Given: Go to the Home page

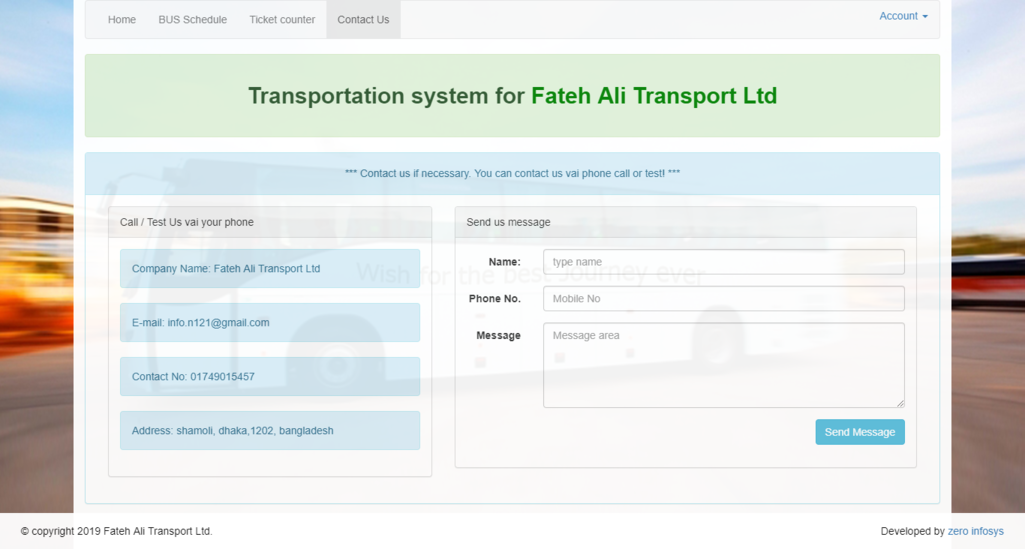Looking at the screenshot, I should coord(121,20).
